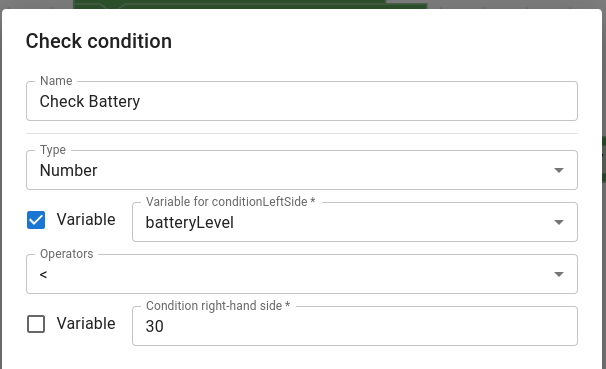
Task: Open the conditionLeftSide variable dropdown
Action: 355,222
